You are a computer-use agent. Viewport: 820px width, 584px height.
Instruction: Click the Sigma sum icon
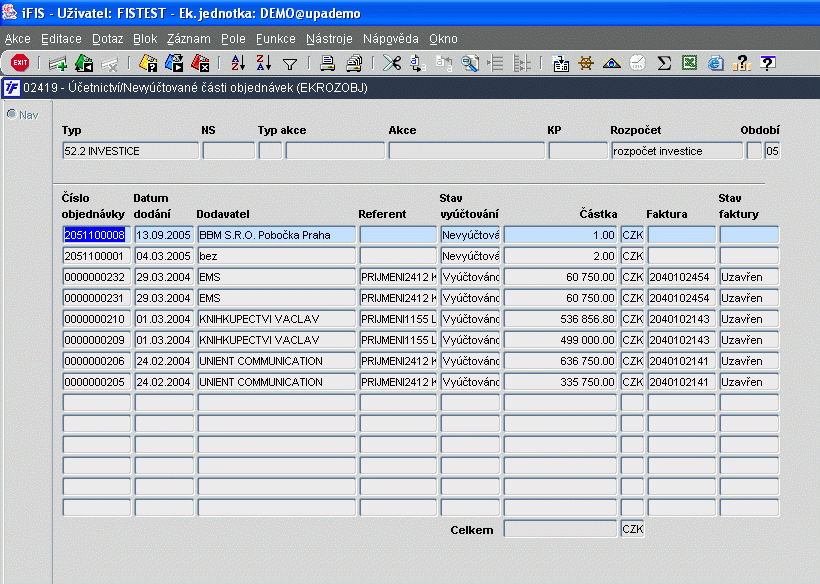663,63
